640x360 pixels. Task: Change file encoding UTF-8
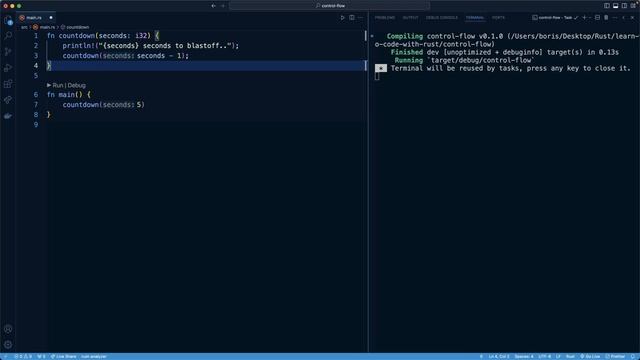(x=544, y=356)
